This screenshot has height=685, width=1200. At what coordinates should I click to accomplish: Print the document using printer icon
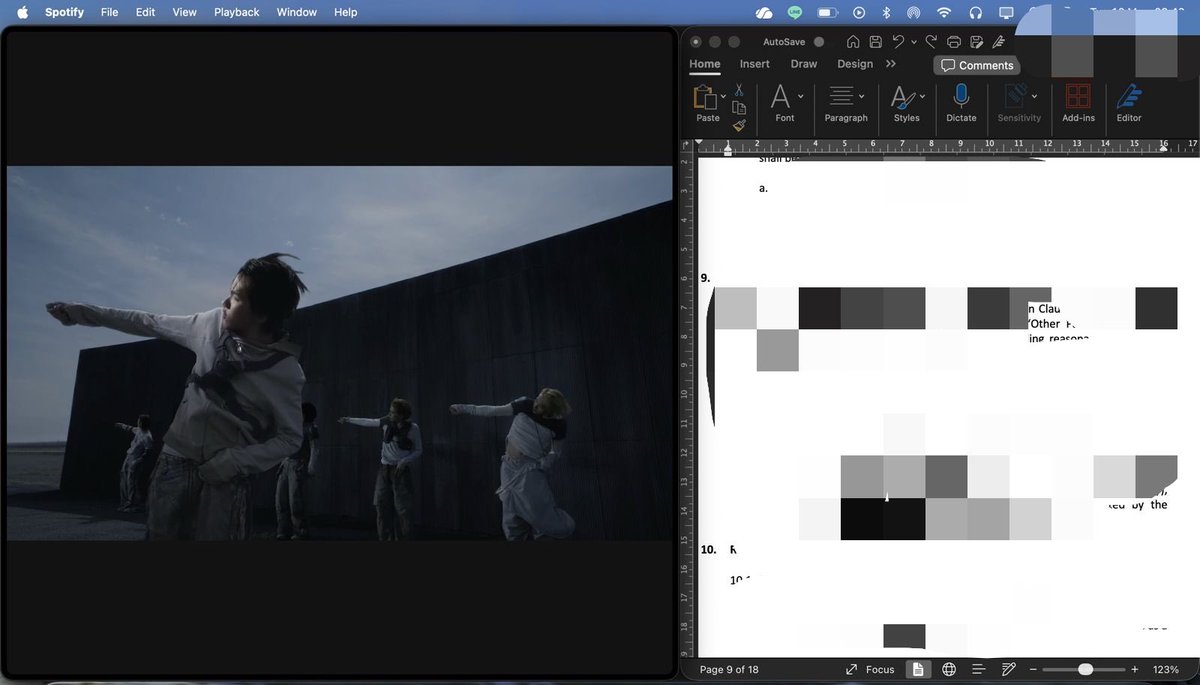coord(954,42)
